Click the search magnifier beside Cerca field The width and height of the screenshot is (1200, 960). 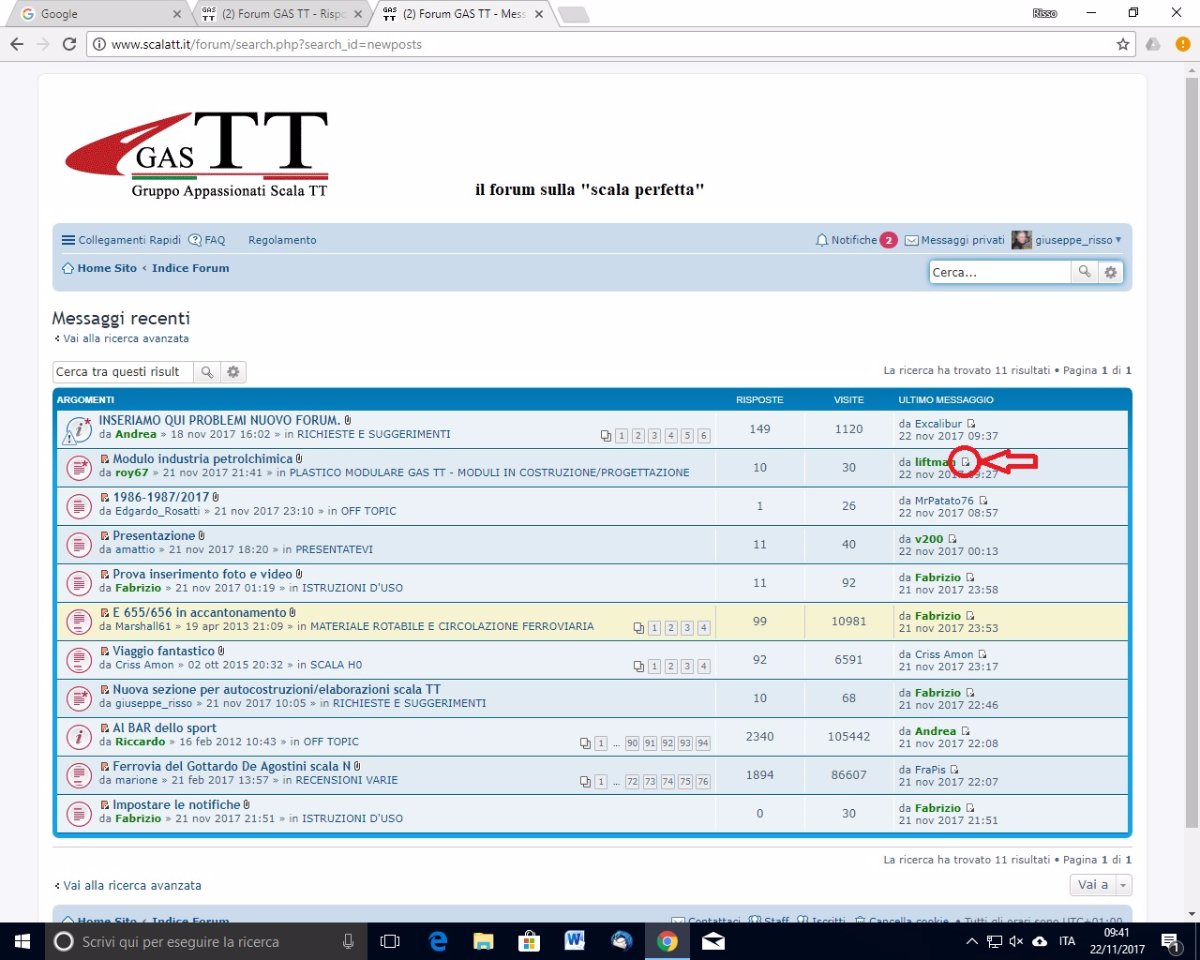(x=1084, y=272)
